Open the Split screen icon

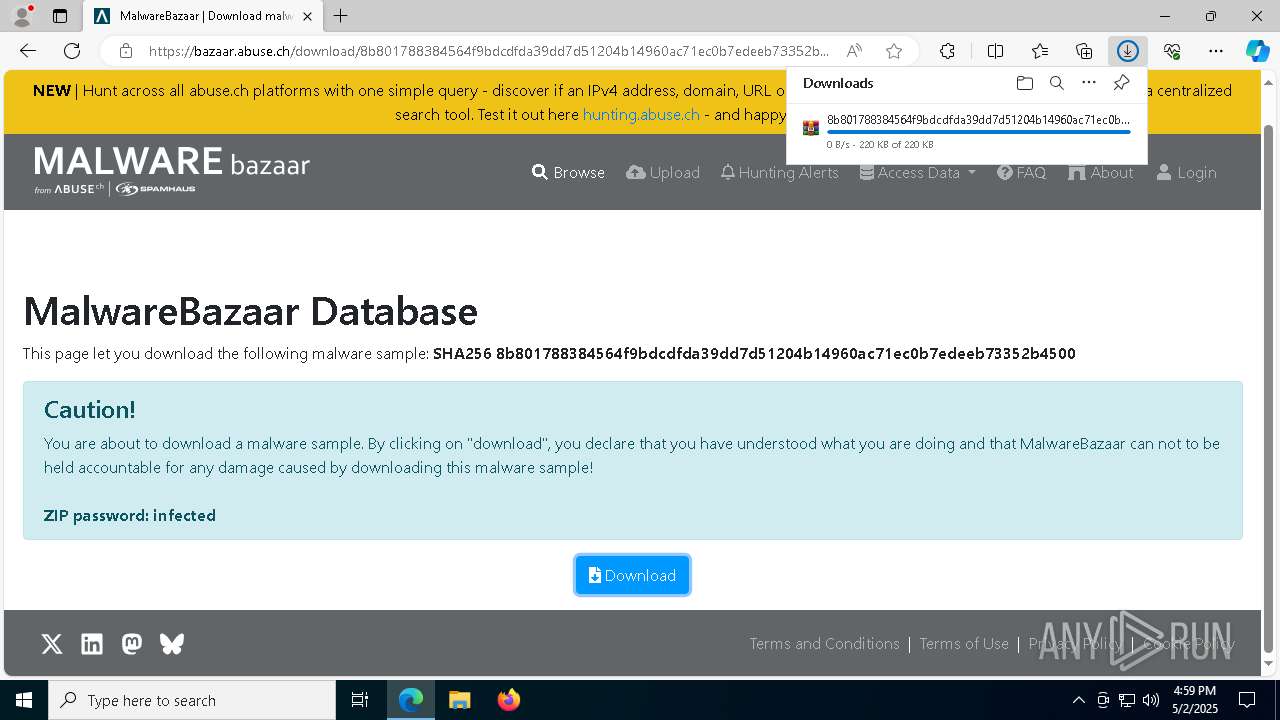[x=995, y=51]
